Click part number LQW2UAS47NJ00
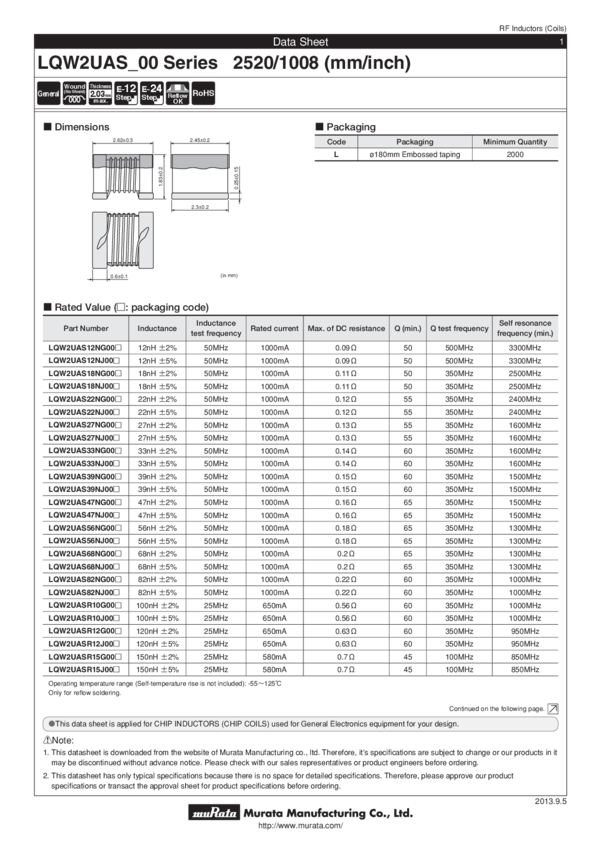This screenshot has height=850, width=601. (x=84, y=515)
